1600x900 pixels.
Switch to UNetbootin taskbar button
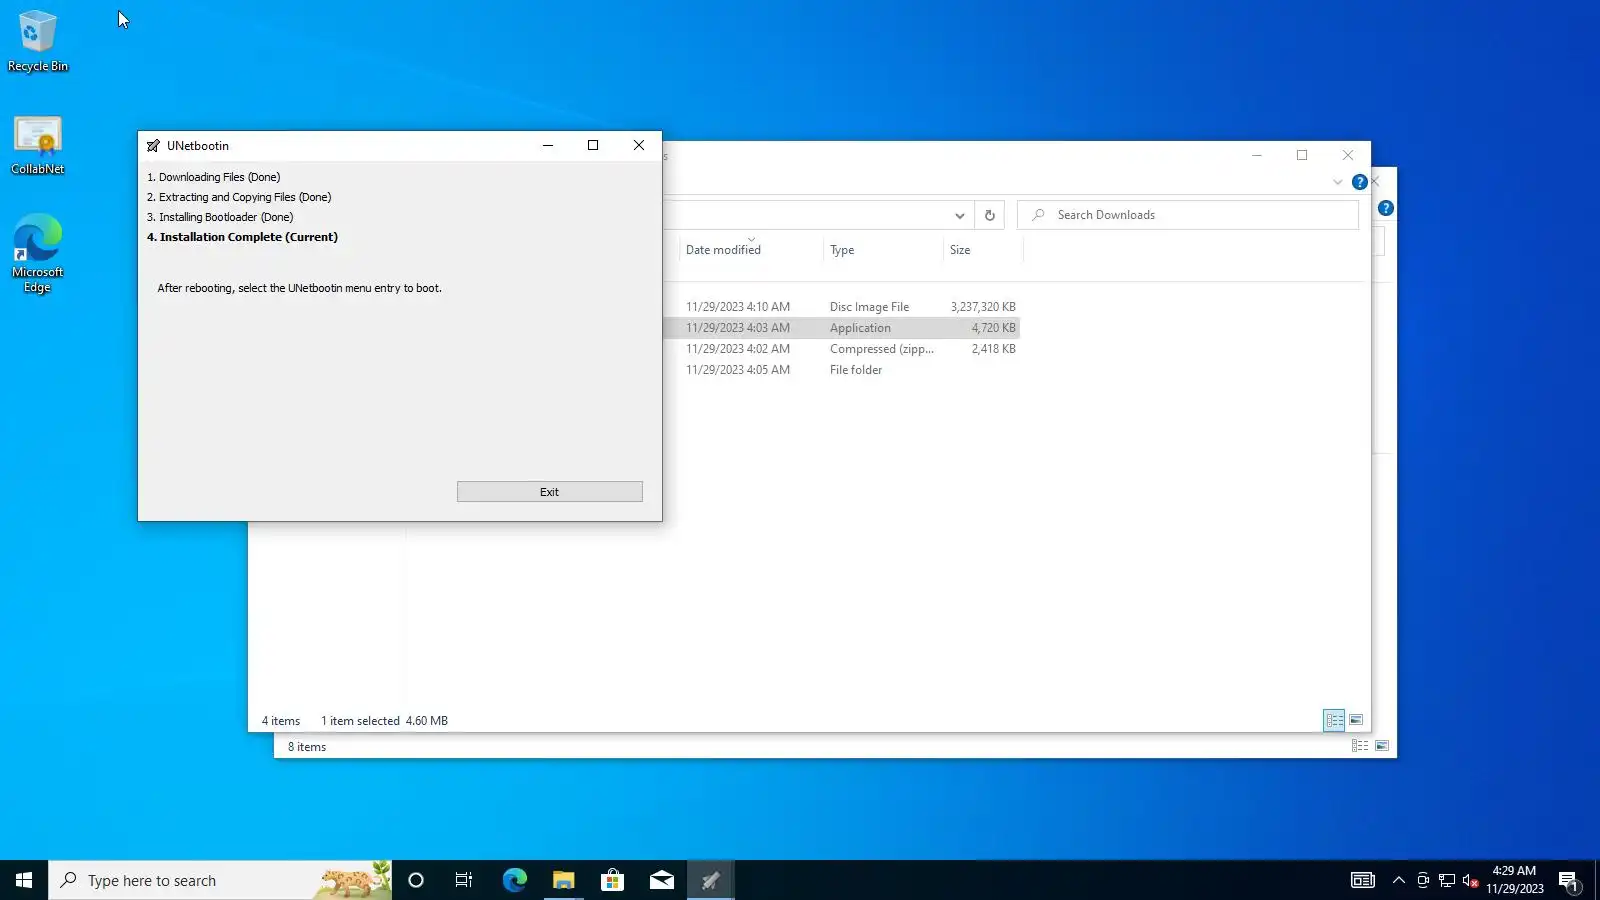coord(711,880)
